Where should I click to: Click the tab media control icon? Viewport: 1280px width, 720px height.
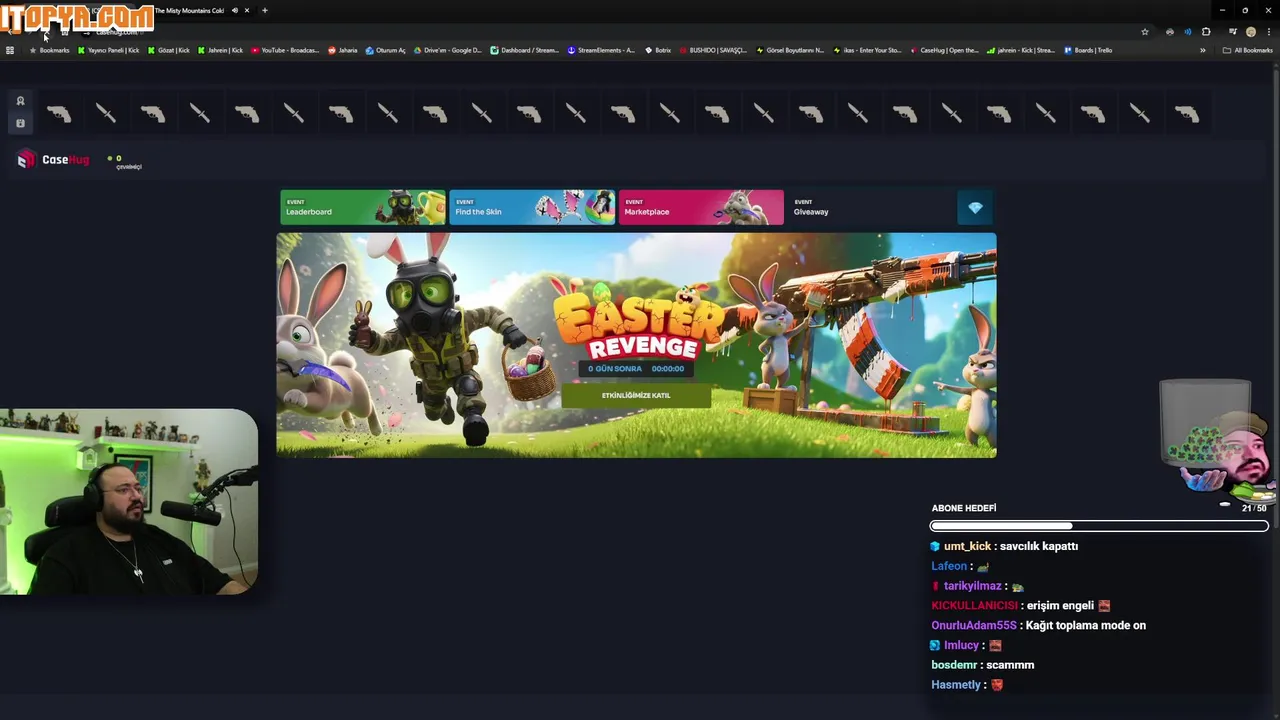[1232, 32]
